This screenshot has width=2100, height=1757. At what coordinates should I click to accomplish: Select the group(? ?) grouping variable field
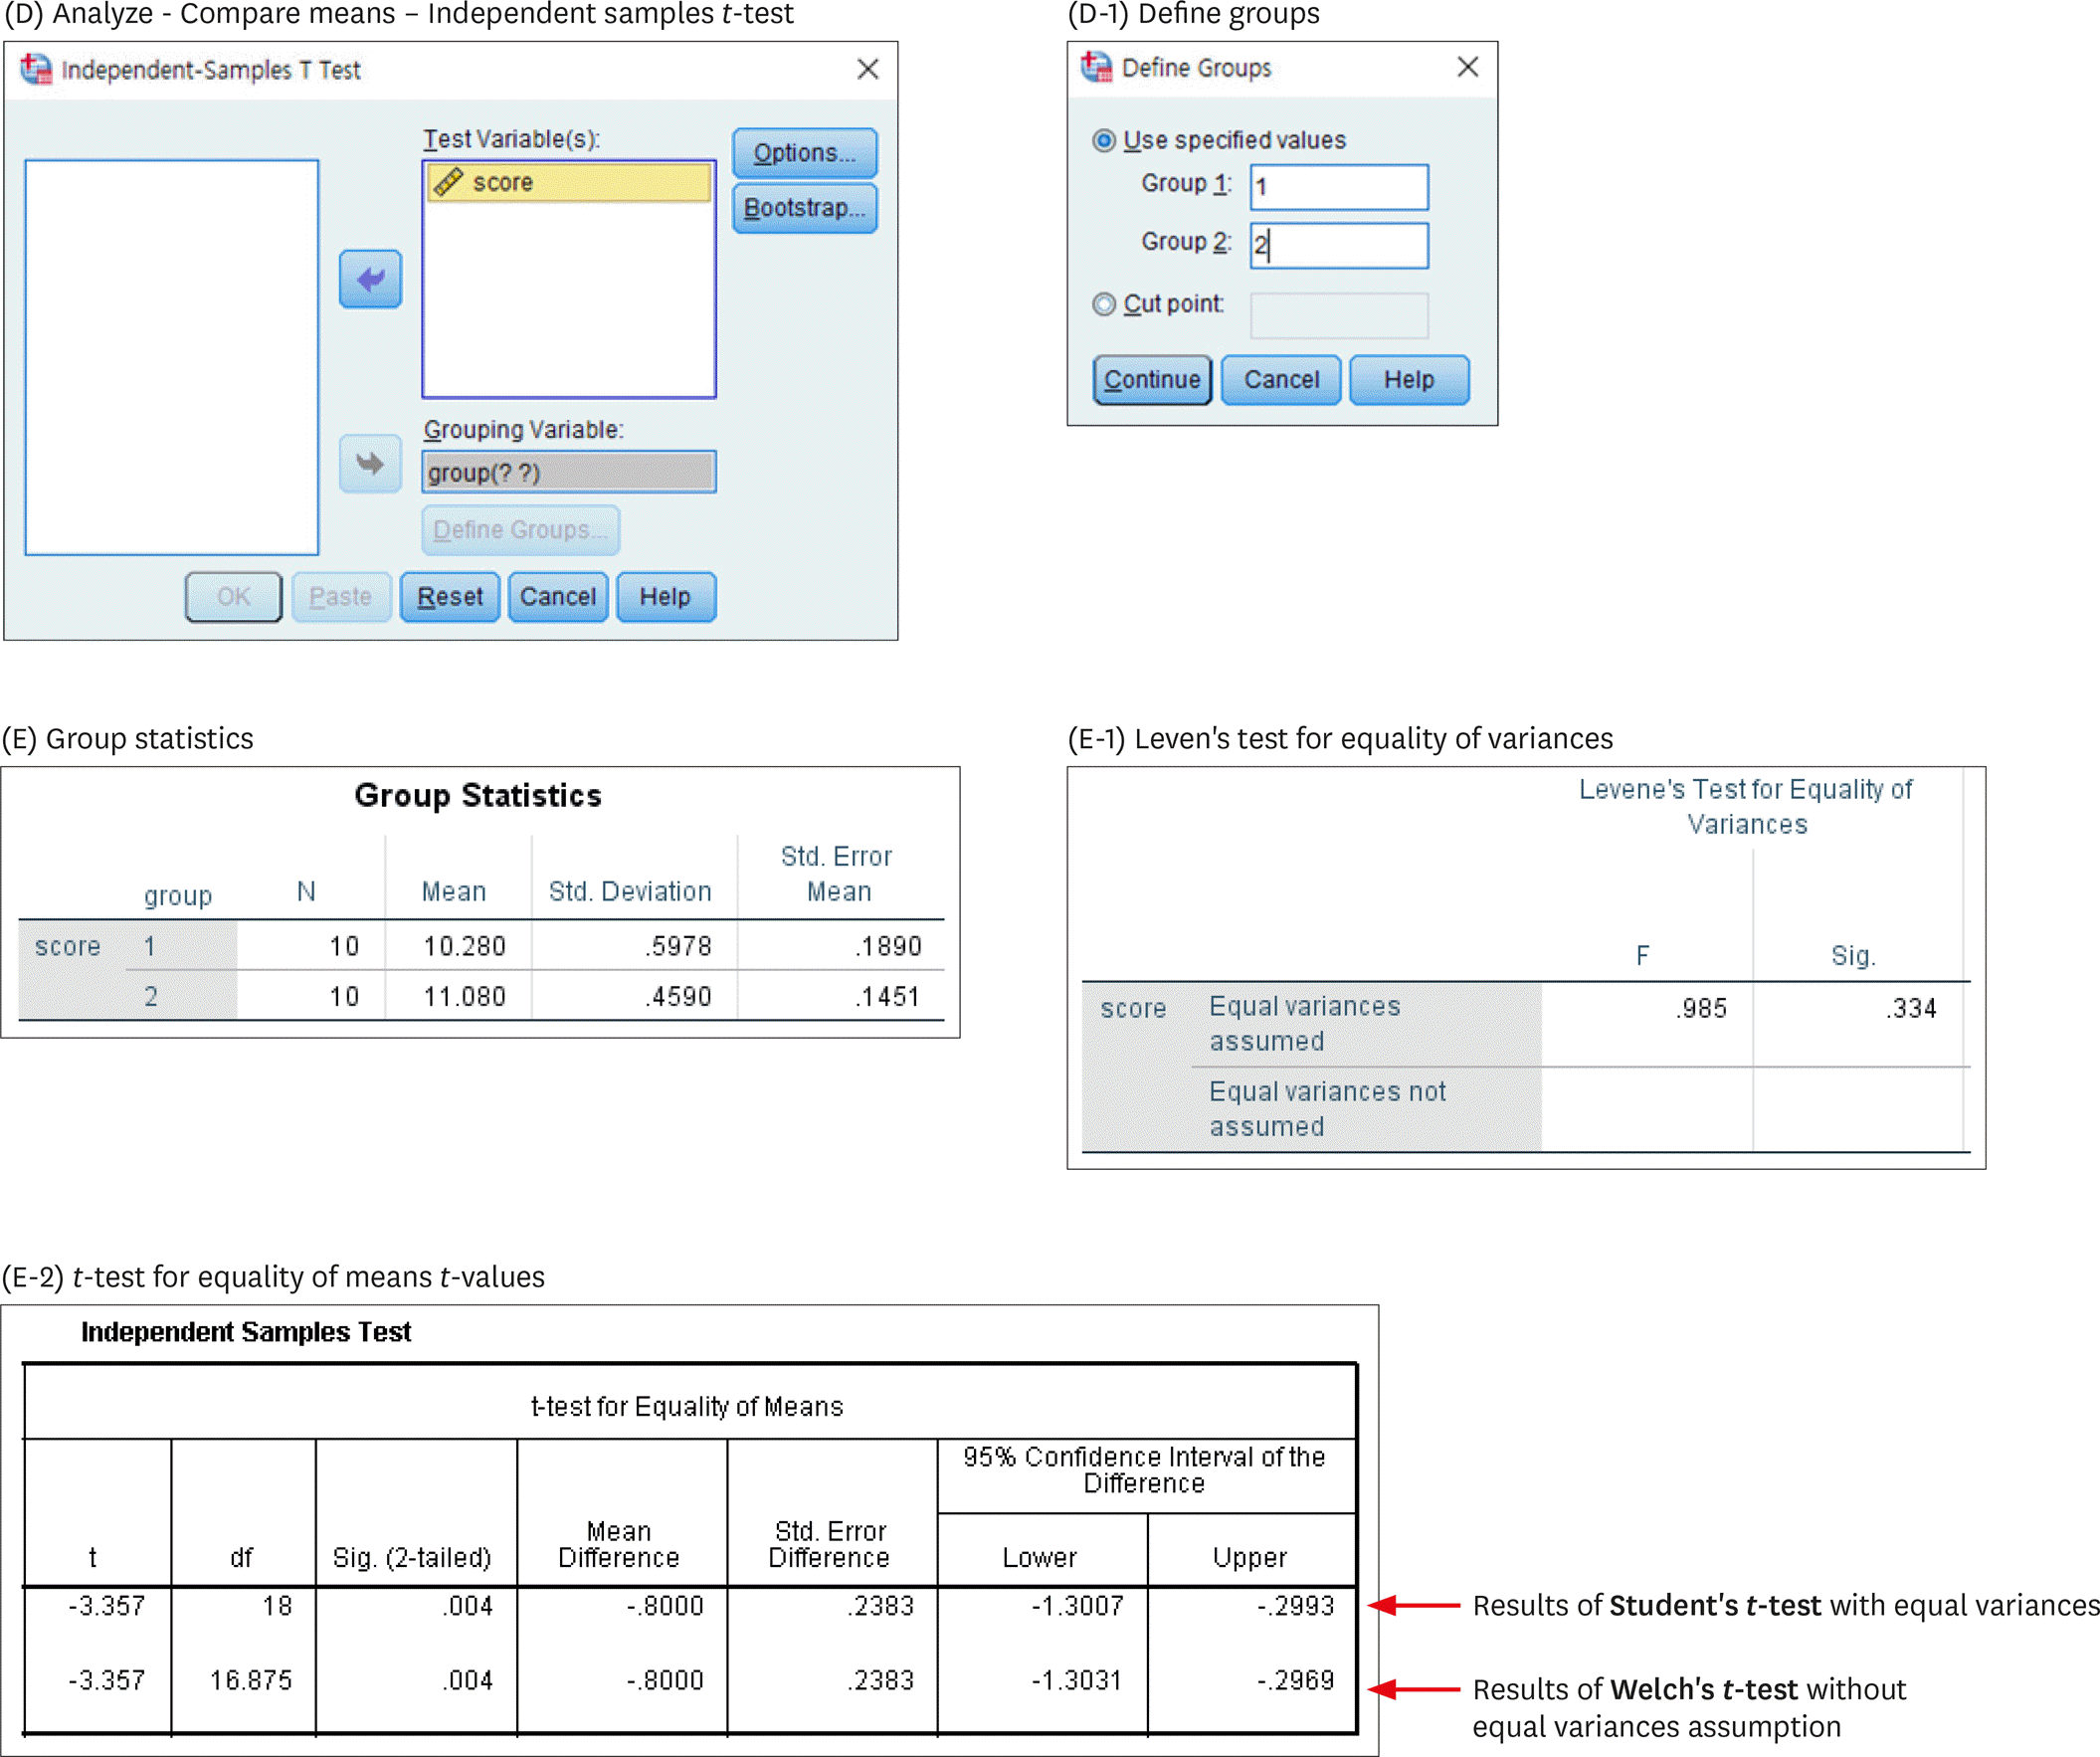(568, 472)
